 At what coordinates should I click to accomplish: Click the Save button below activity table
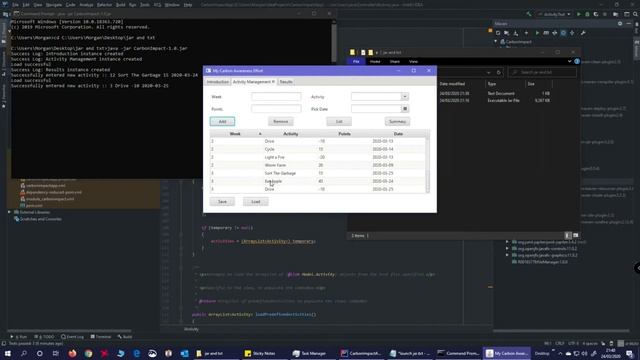pos(222,202)
